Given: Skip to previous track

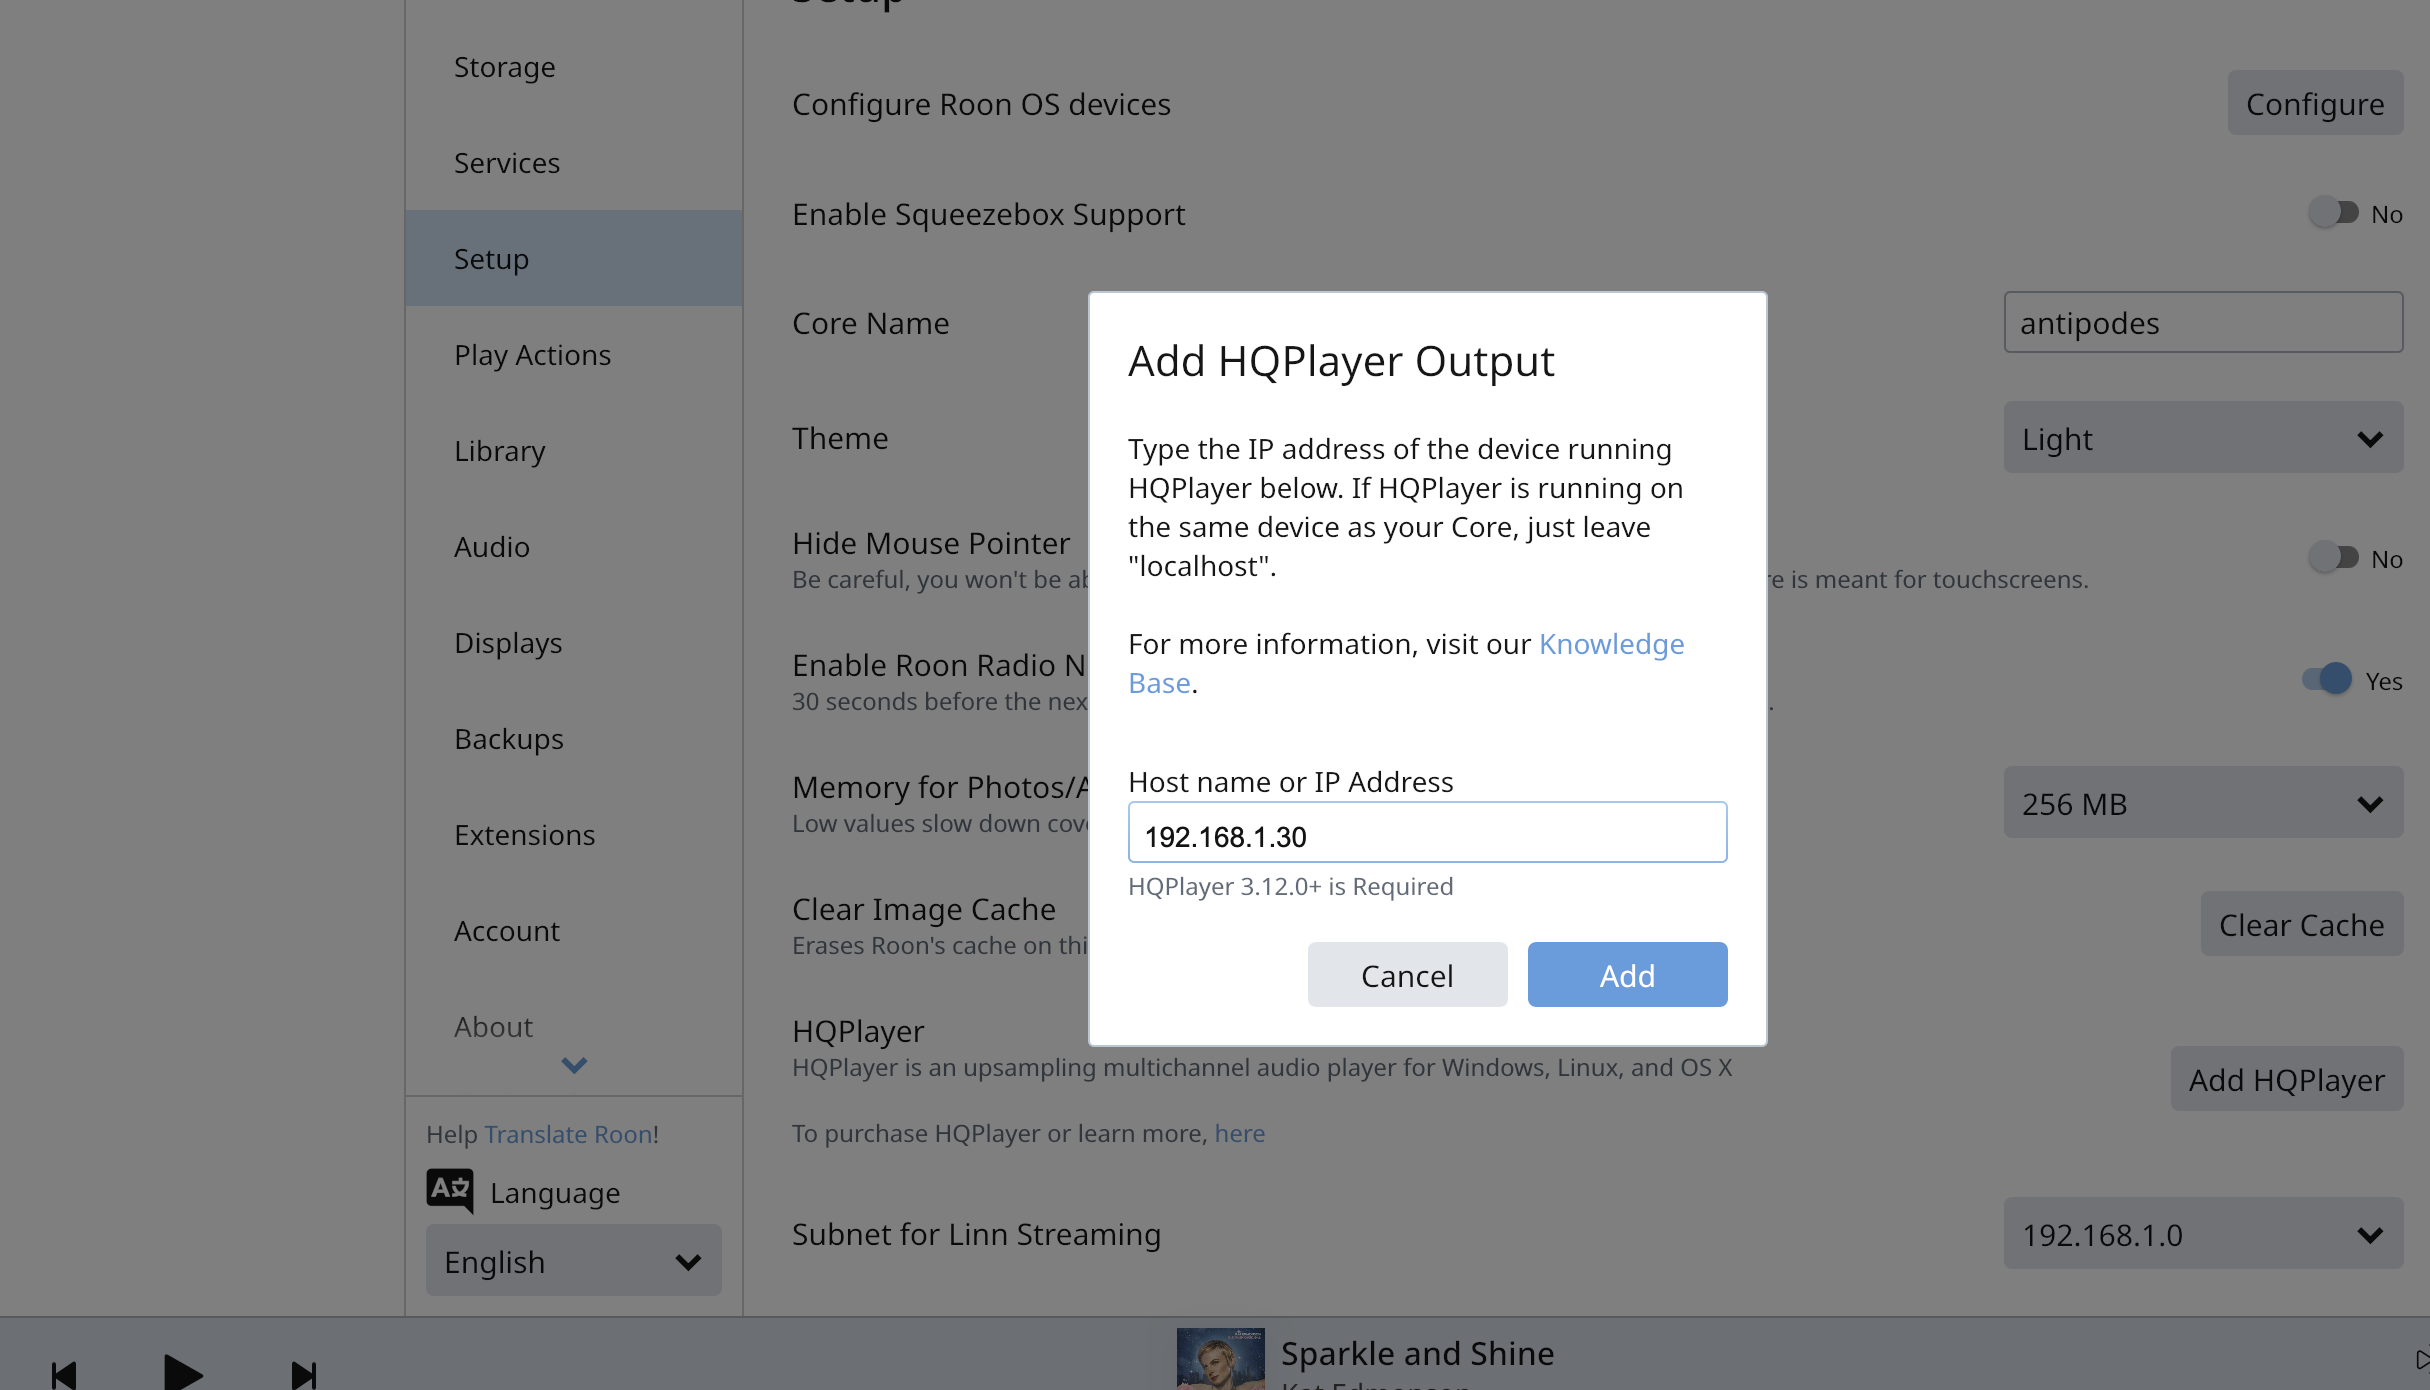Looking at the screenshot, I should click(64, 1375).
